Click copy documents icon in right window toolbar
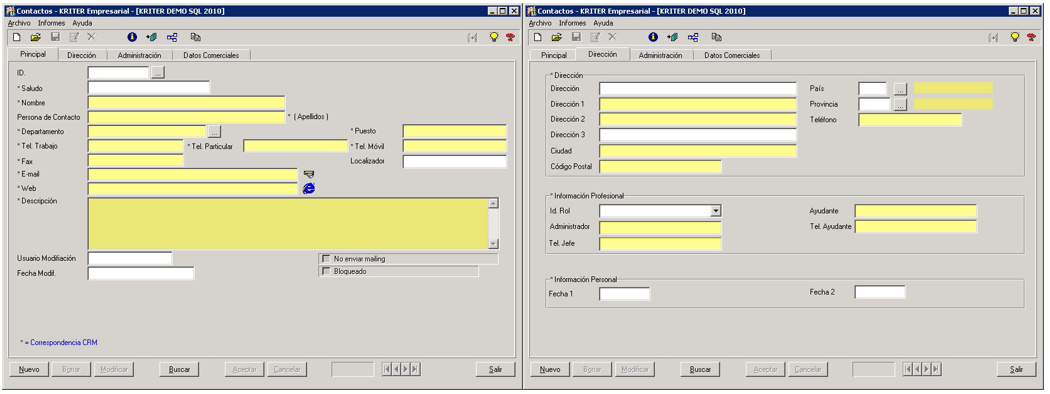 pos(717,38)
